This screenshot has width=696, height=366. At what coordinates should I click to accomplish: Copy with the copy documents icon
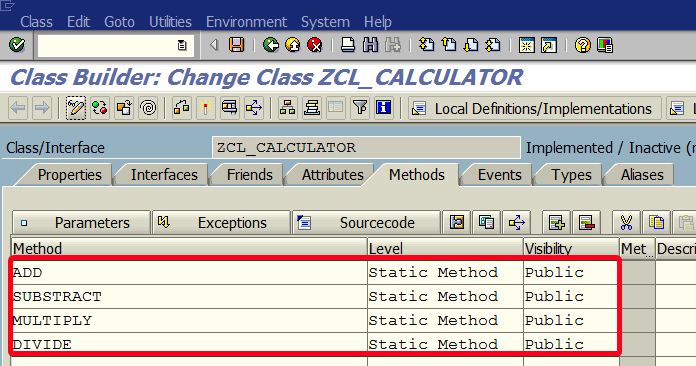(x=656, y=222)
